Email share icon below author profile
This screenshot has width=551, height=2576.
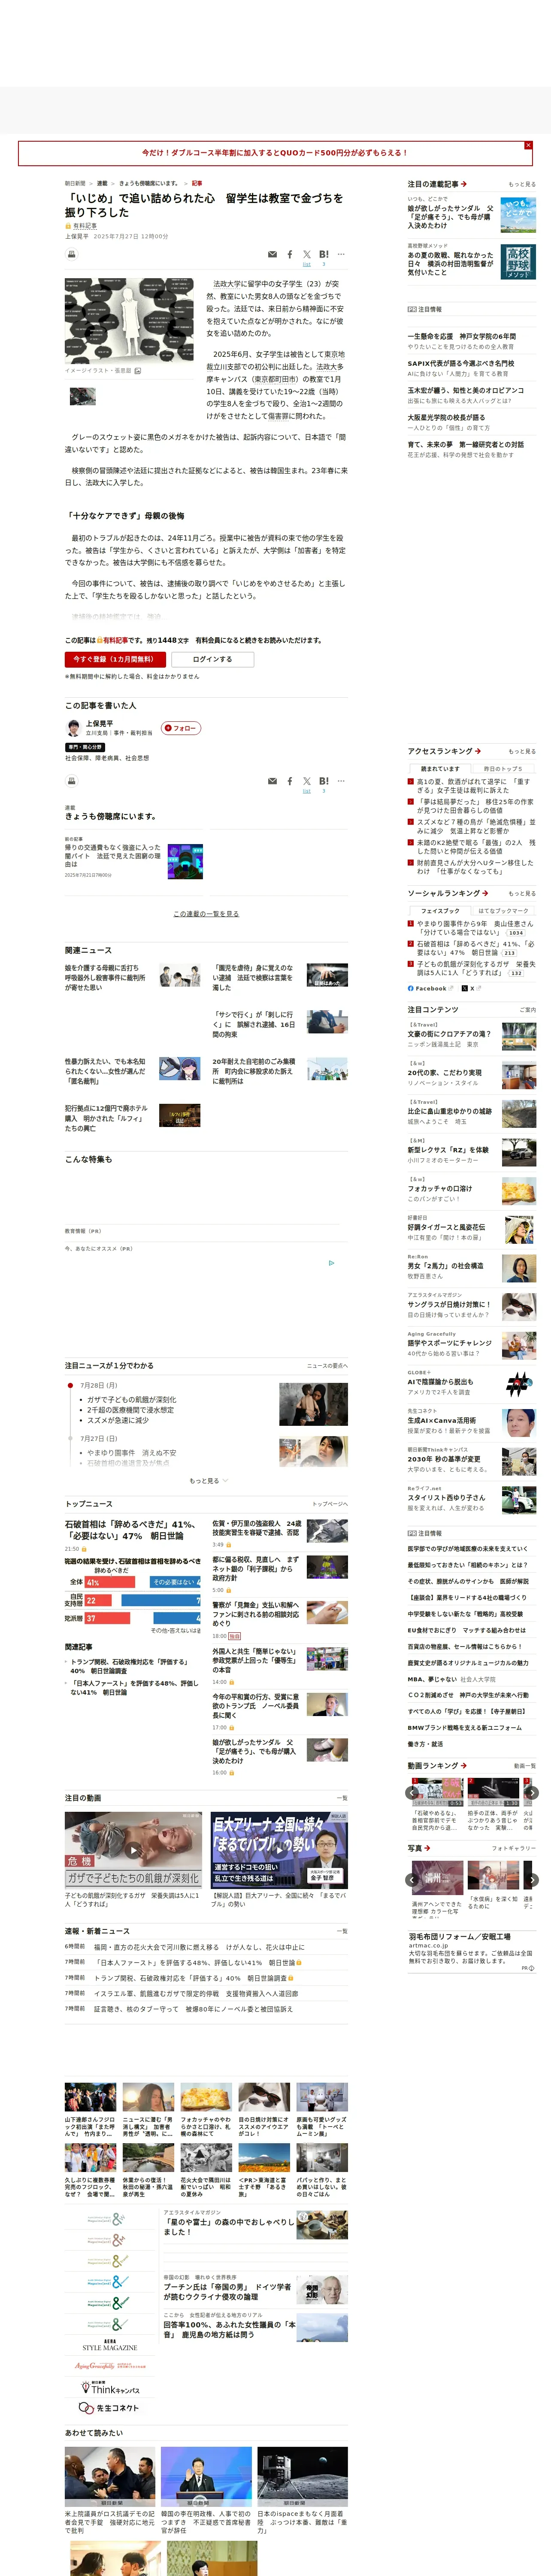tap(272, 781)
